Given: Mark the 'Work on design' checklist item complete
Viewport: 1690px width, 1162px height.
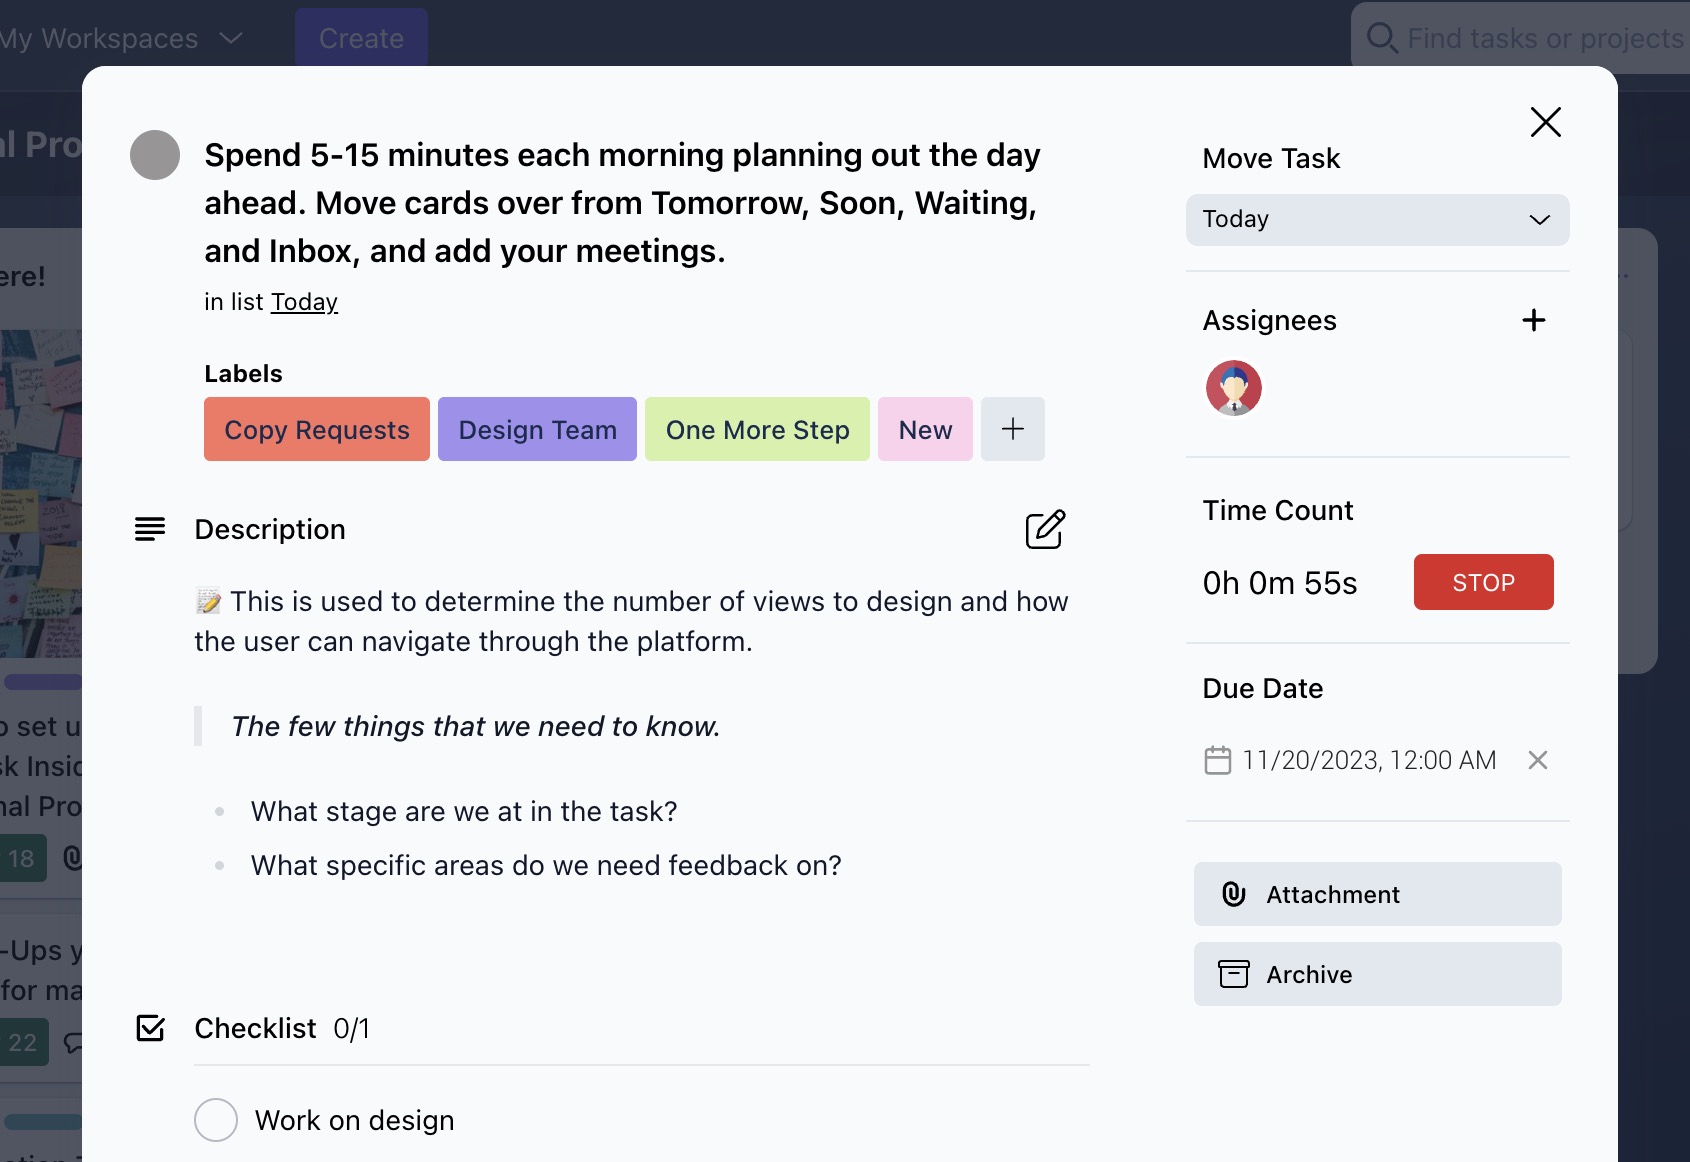Looking at the screenshot, I should 216,1120.
